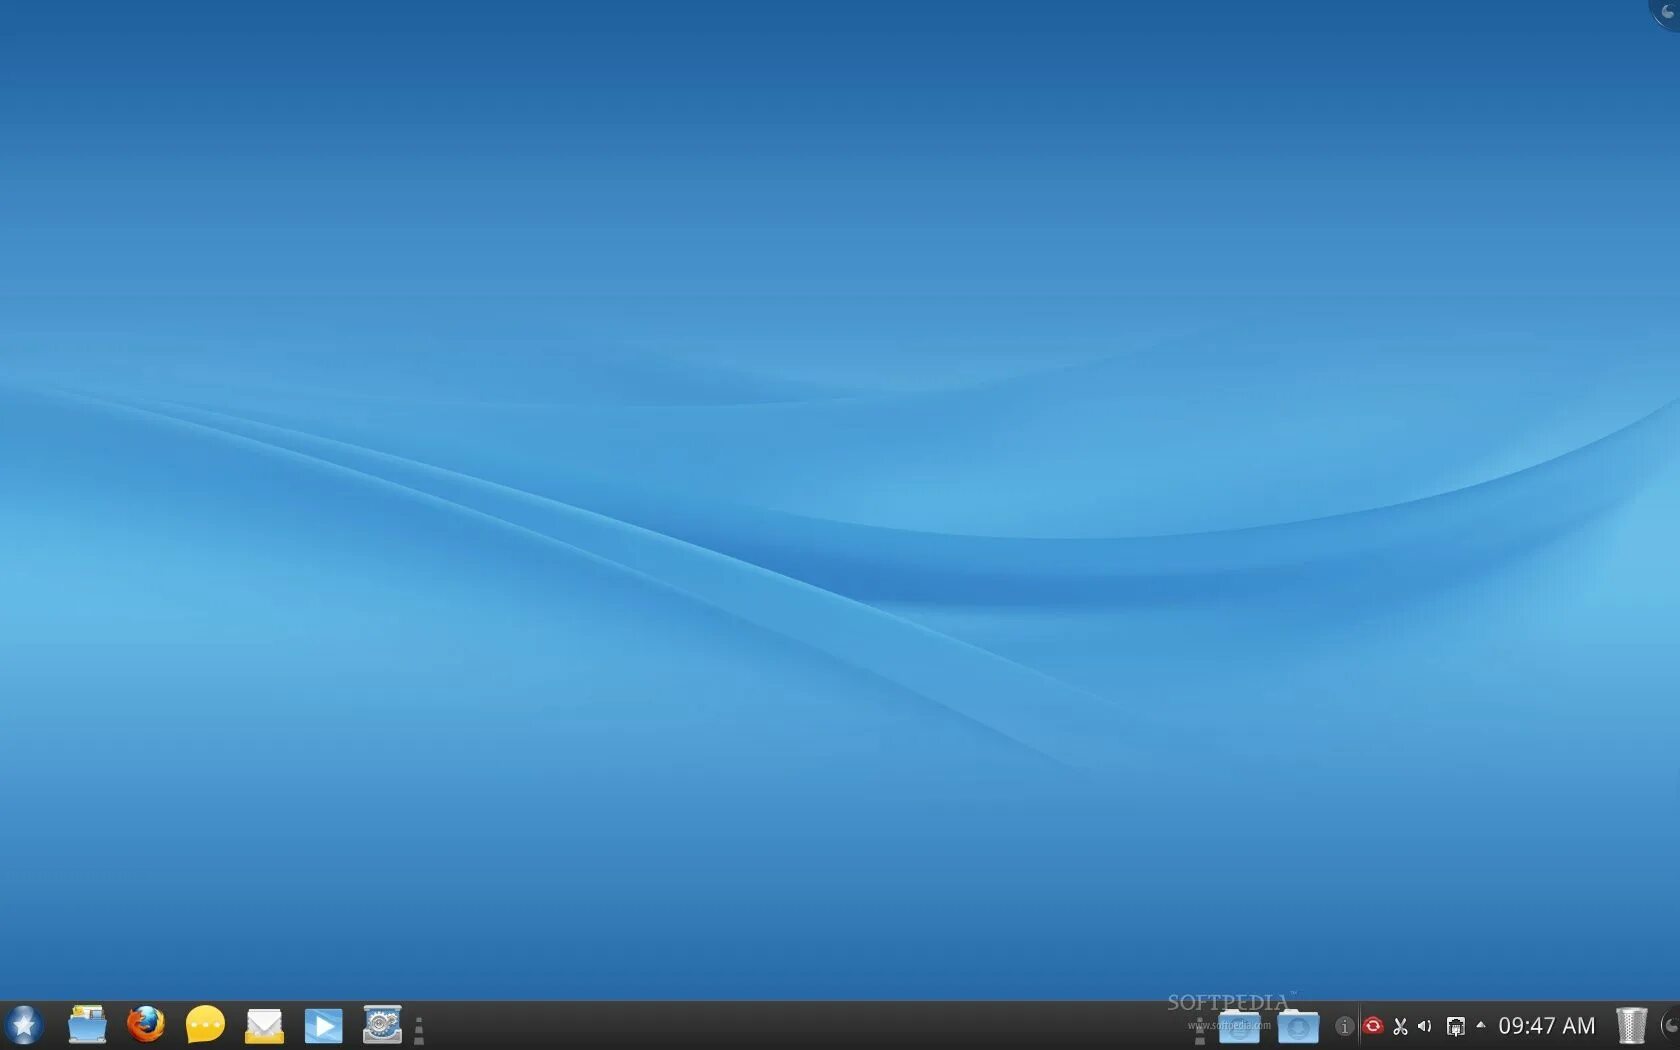The width and height of the screenshot is (1680, 1050).
Task: Click the 09:47 AM clock
Action: [1546, 1026]
